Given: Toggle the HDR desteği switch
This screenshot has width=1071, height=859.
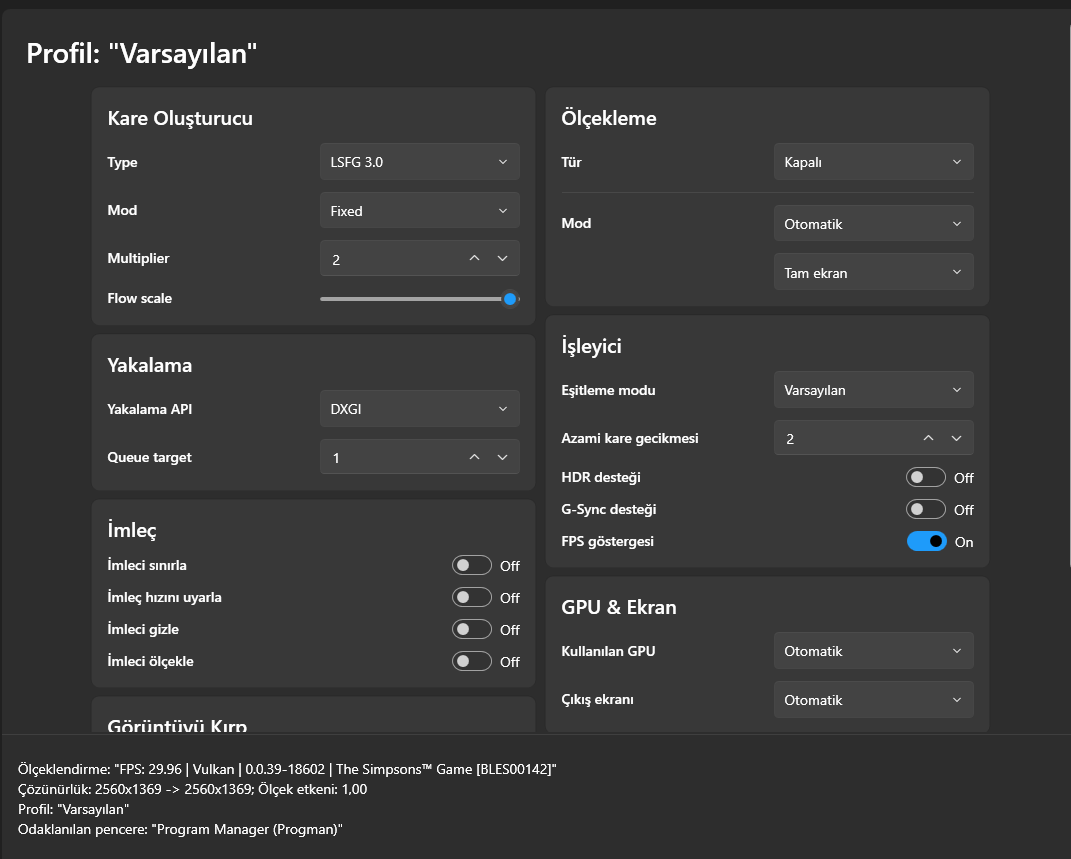Looking at the screenshot, I should pos(925,478).
